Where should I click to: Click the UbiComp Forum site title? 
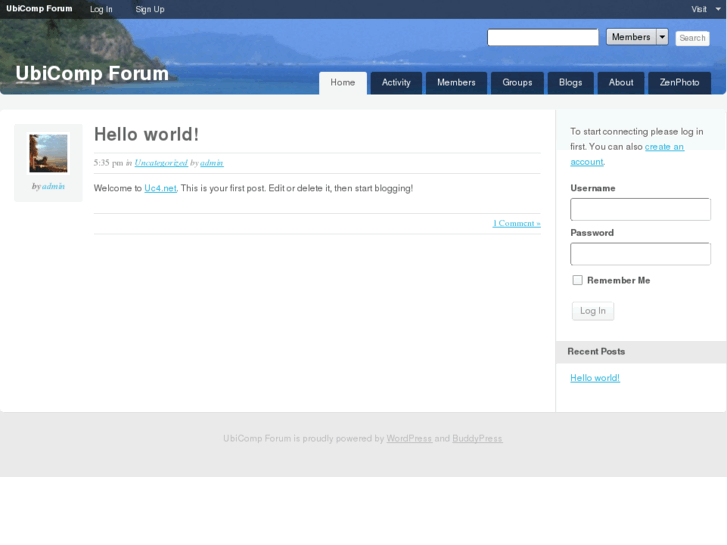(92, 73)
